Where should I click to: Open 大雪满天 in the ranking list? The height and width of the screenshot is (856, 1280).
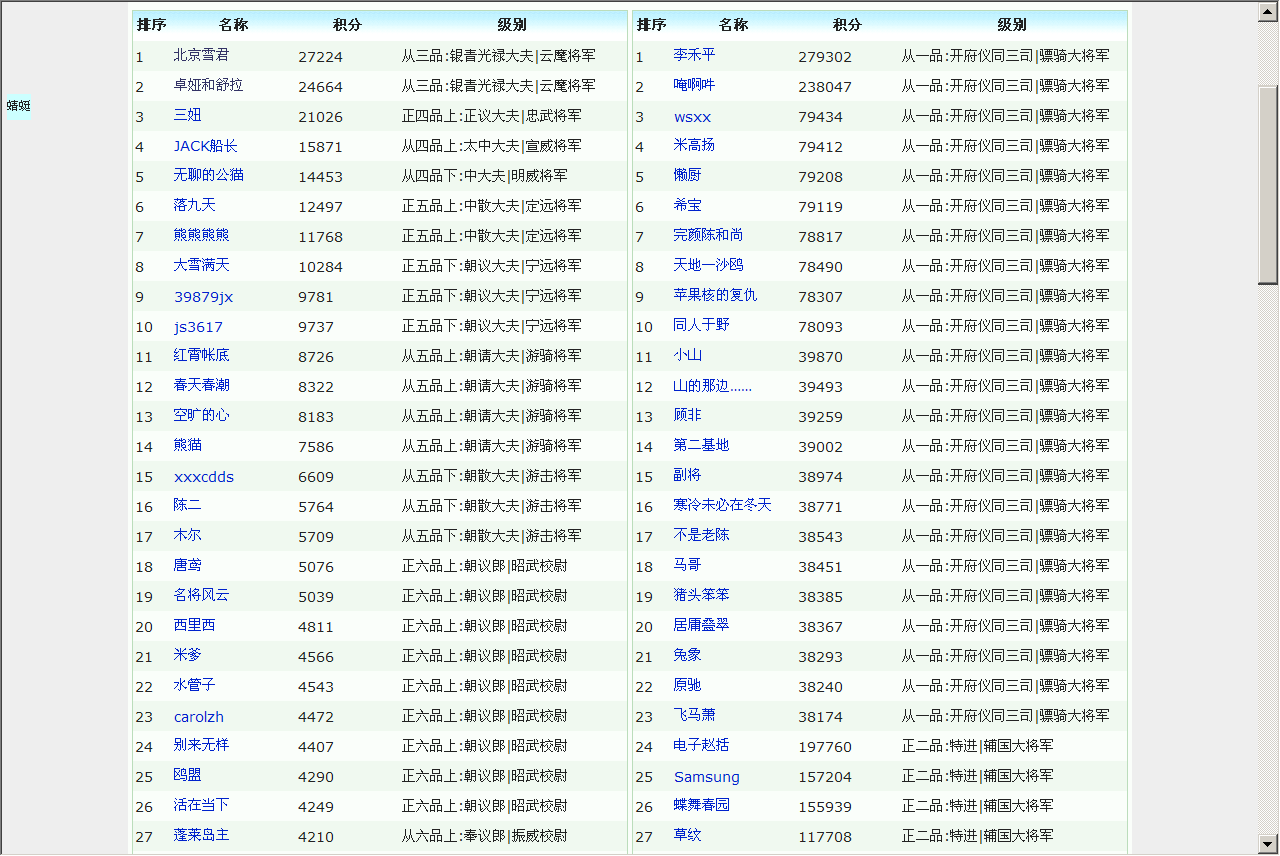coord(202,265)
